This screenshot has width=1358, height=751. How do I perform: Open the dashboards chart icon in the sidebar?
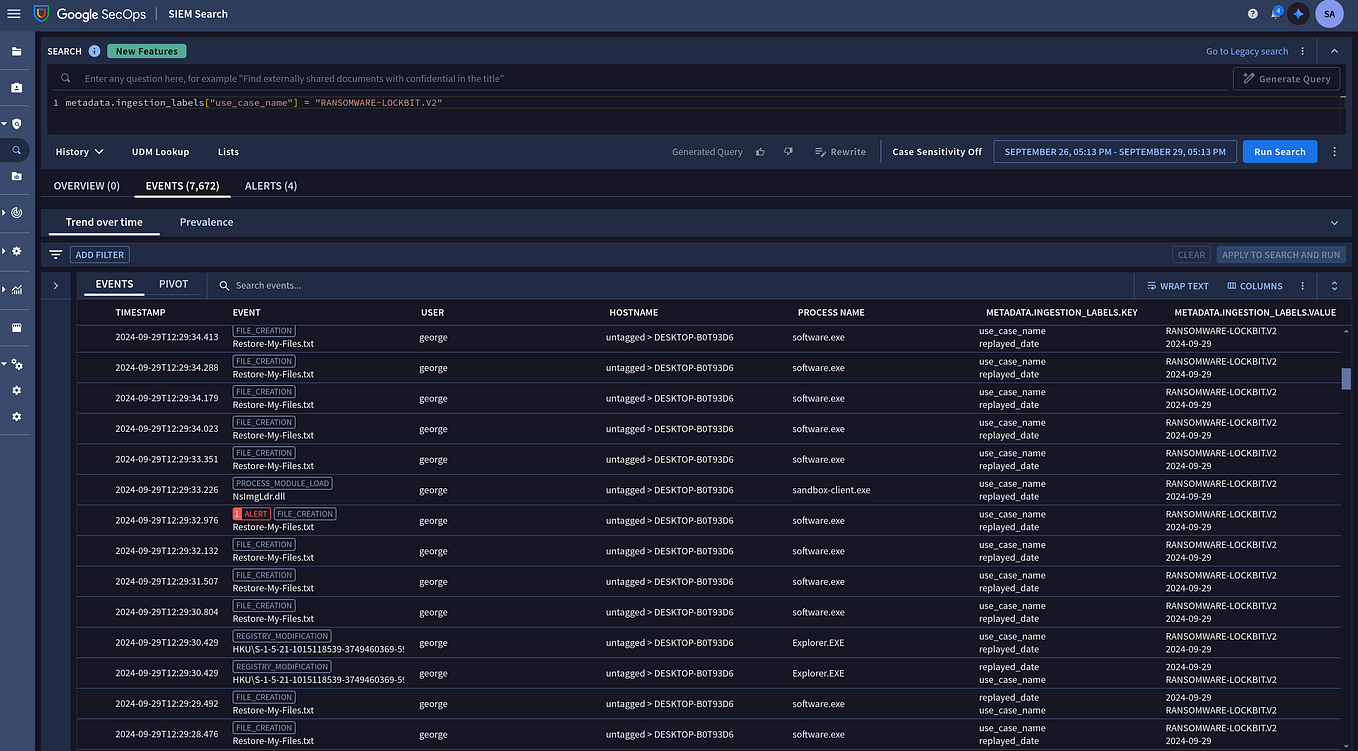16,288
